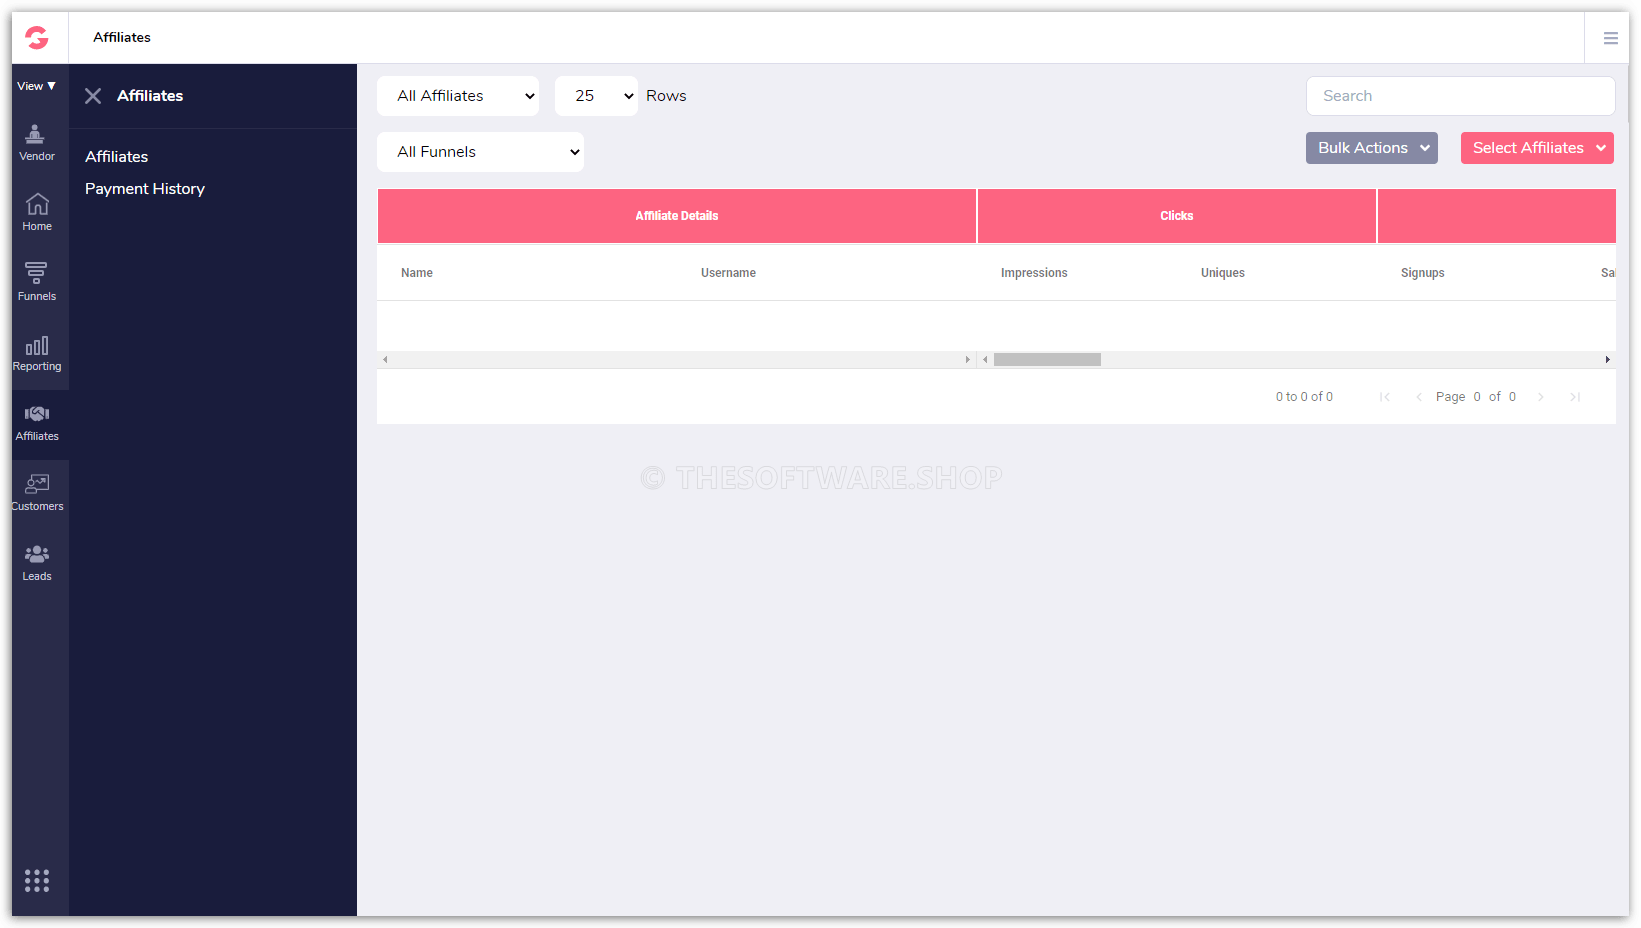Image resolution: width=1641 pixels, height=928 pixels.
Task: Close the Affiliates panel with the X
Action: tap(92, 95)
